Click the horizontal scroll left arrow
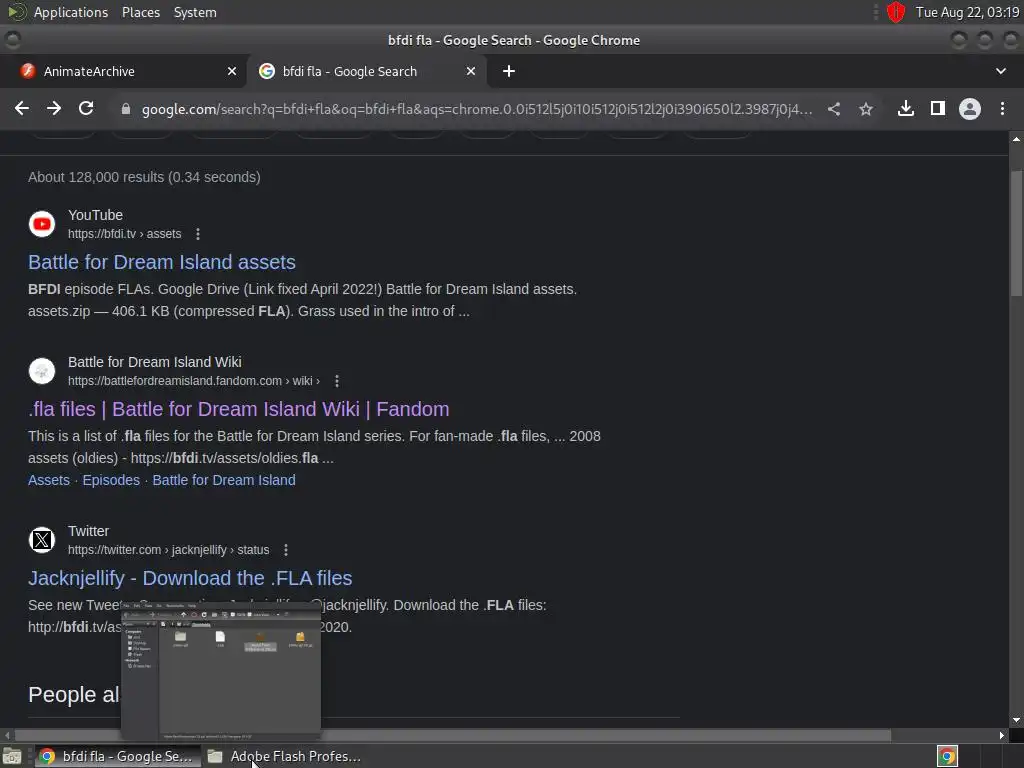Viewport: 1024px width, 768px height. (x=7, y=735)
